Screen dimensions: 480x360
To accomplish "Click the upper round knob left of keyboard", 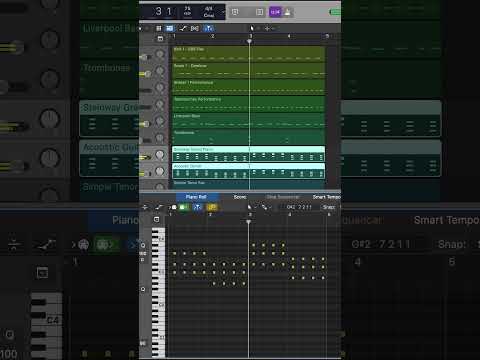I will [x=143, y=245].
